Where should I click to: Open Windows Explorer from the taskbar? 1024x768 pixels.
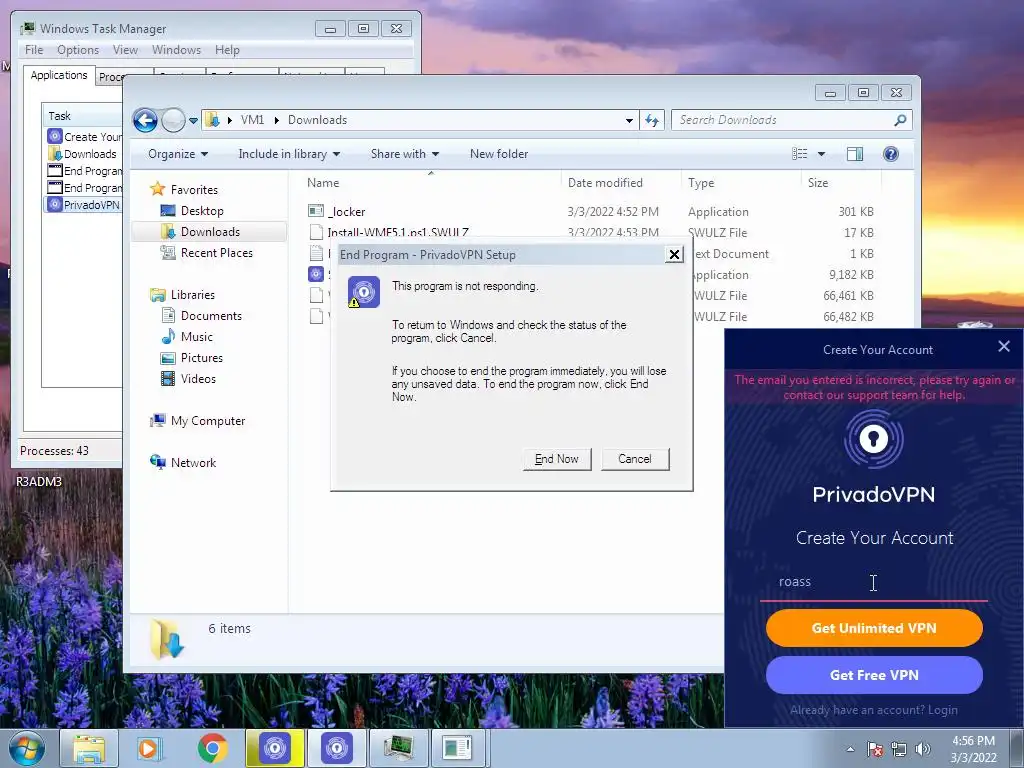click(89, 748)
